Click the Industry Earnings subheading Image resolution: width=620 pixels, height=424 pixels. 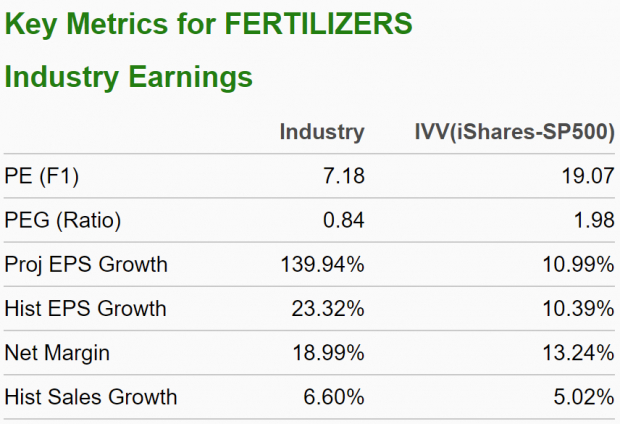(x=129, y=77)
